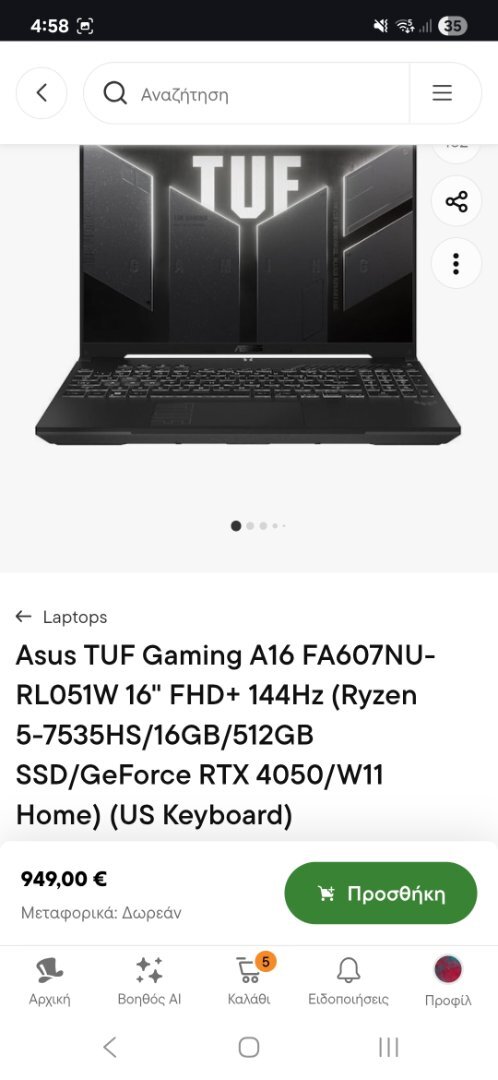Open Android recent apps button
This screenshot has width=498, height=1080.
(388, 1048)
